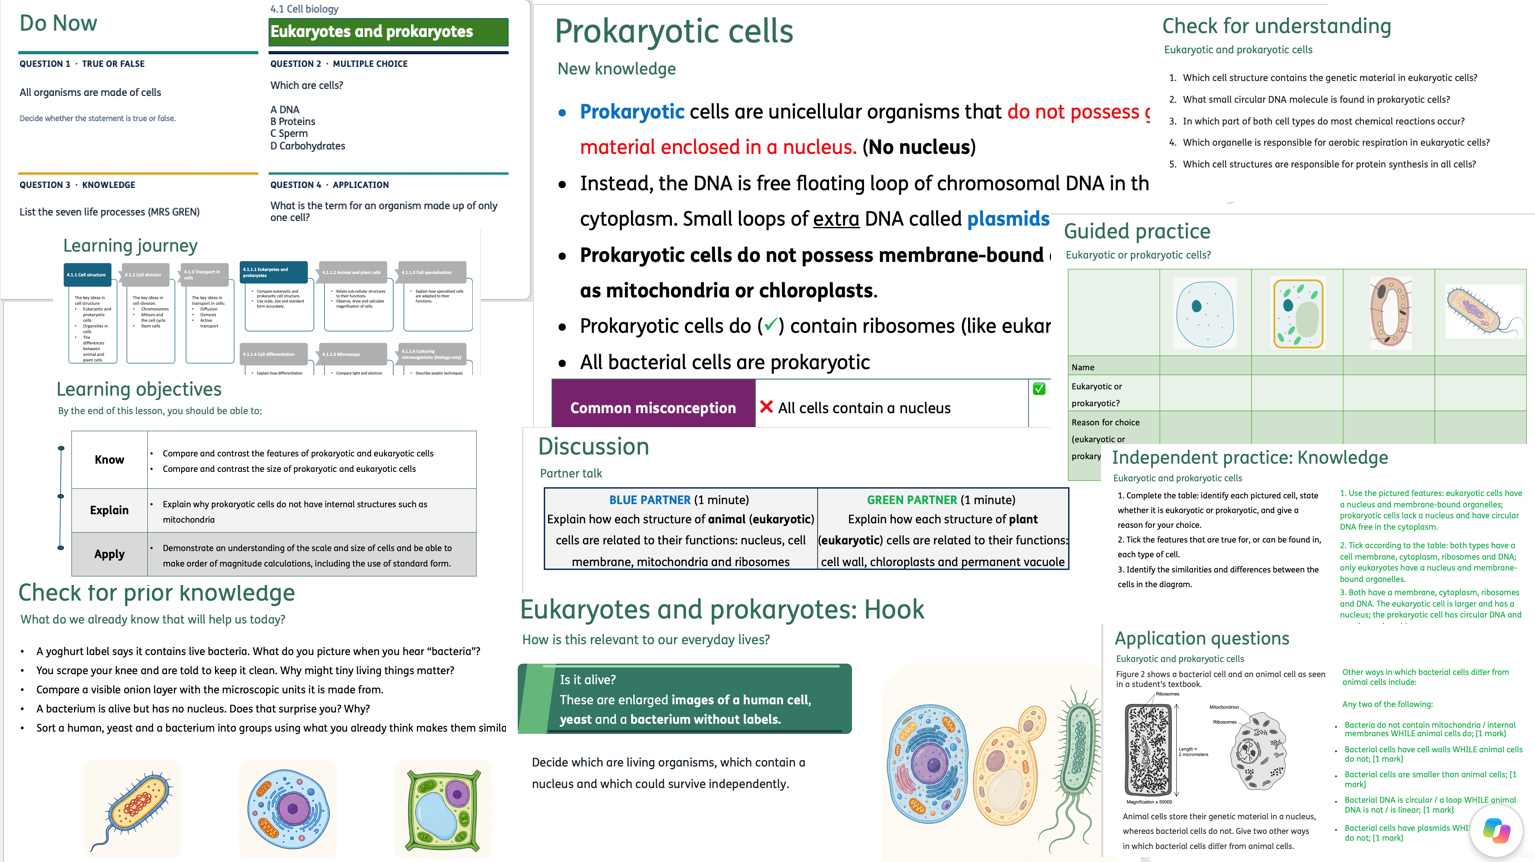The width and height of the screenshot is (1535, 862).
Task: Click the 'Is it alive?' green banner
Action: [x=685, y=699]
